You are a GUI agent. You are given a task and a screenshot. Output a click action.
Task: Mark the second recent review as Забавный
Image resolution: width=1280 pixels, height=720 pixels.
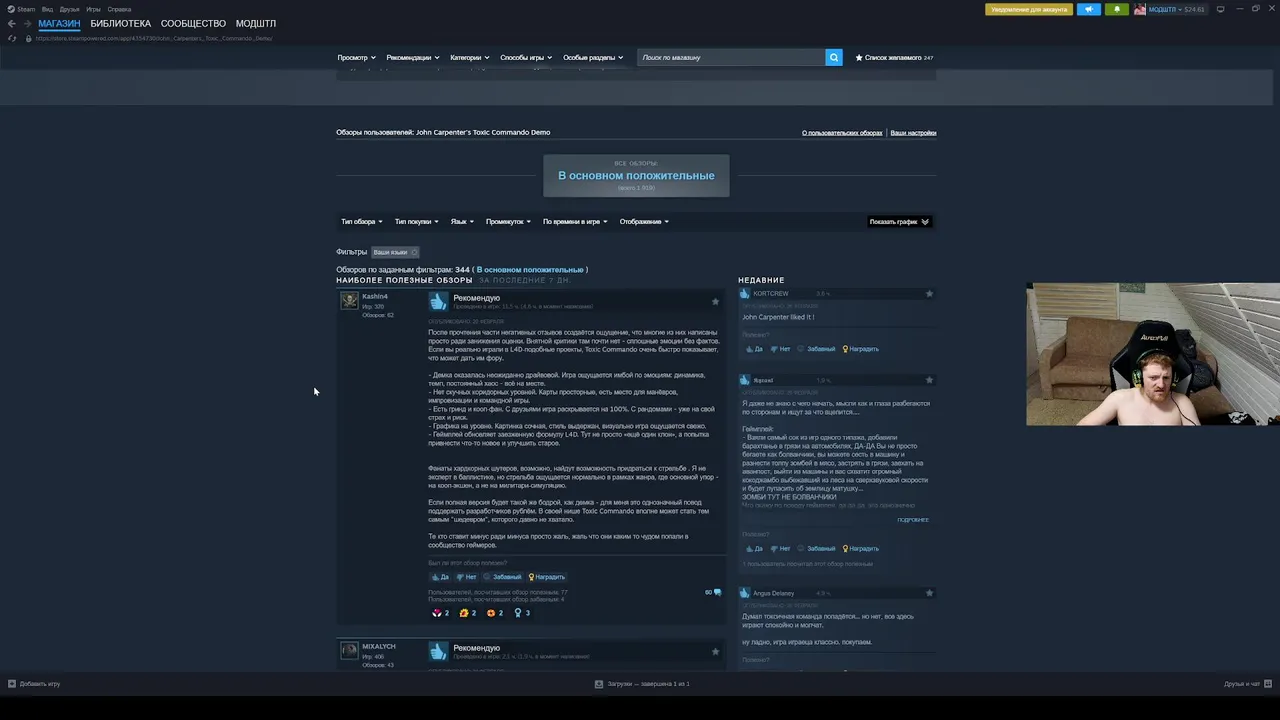tap(816, 548)
